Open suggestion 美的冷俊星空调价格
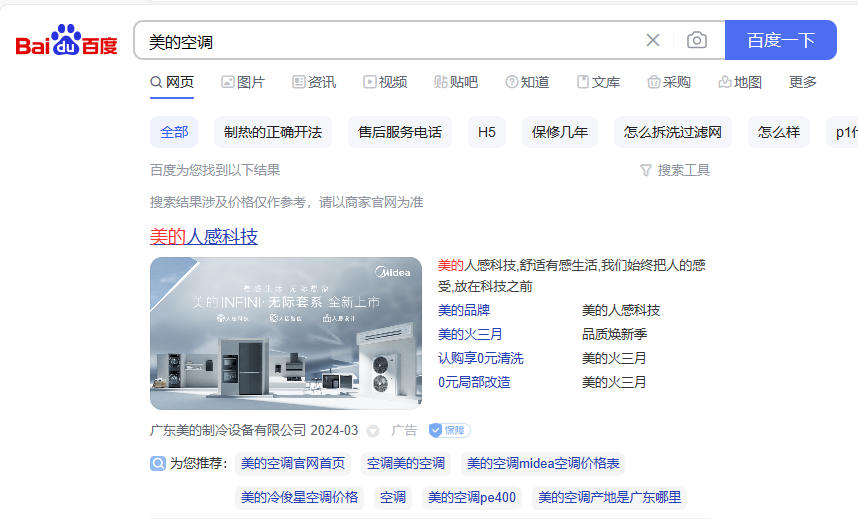 (x=300, y=497)
